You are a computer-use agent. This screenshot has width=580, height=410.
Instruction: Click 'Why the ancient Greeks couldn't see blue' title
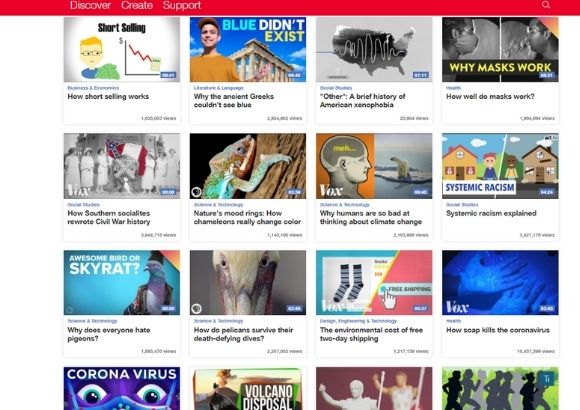point(234,101)
